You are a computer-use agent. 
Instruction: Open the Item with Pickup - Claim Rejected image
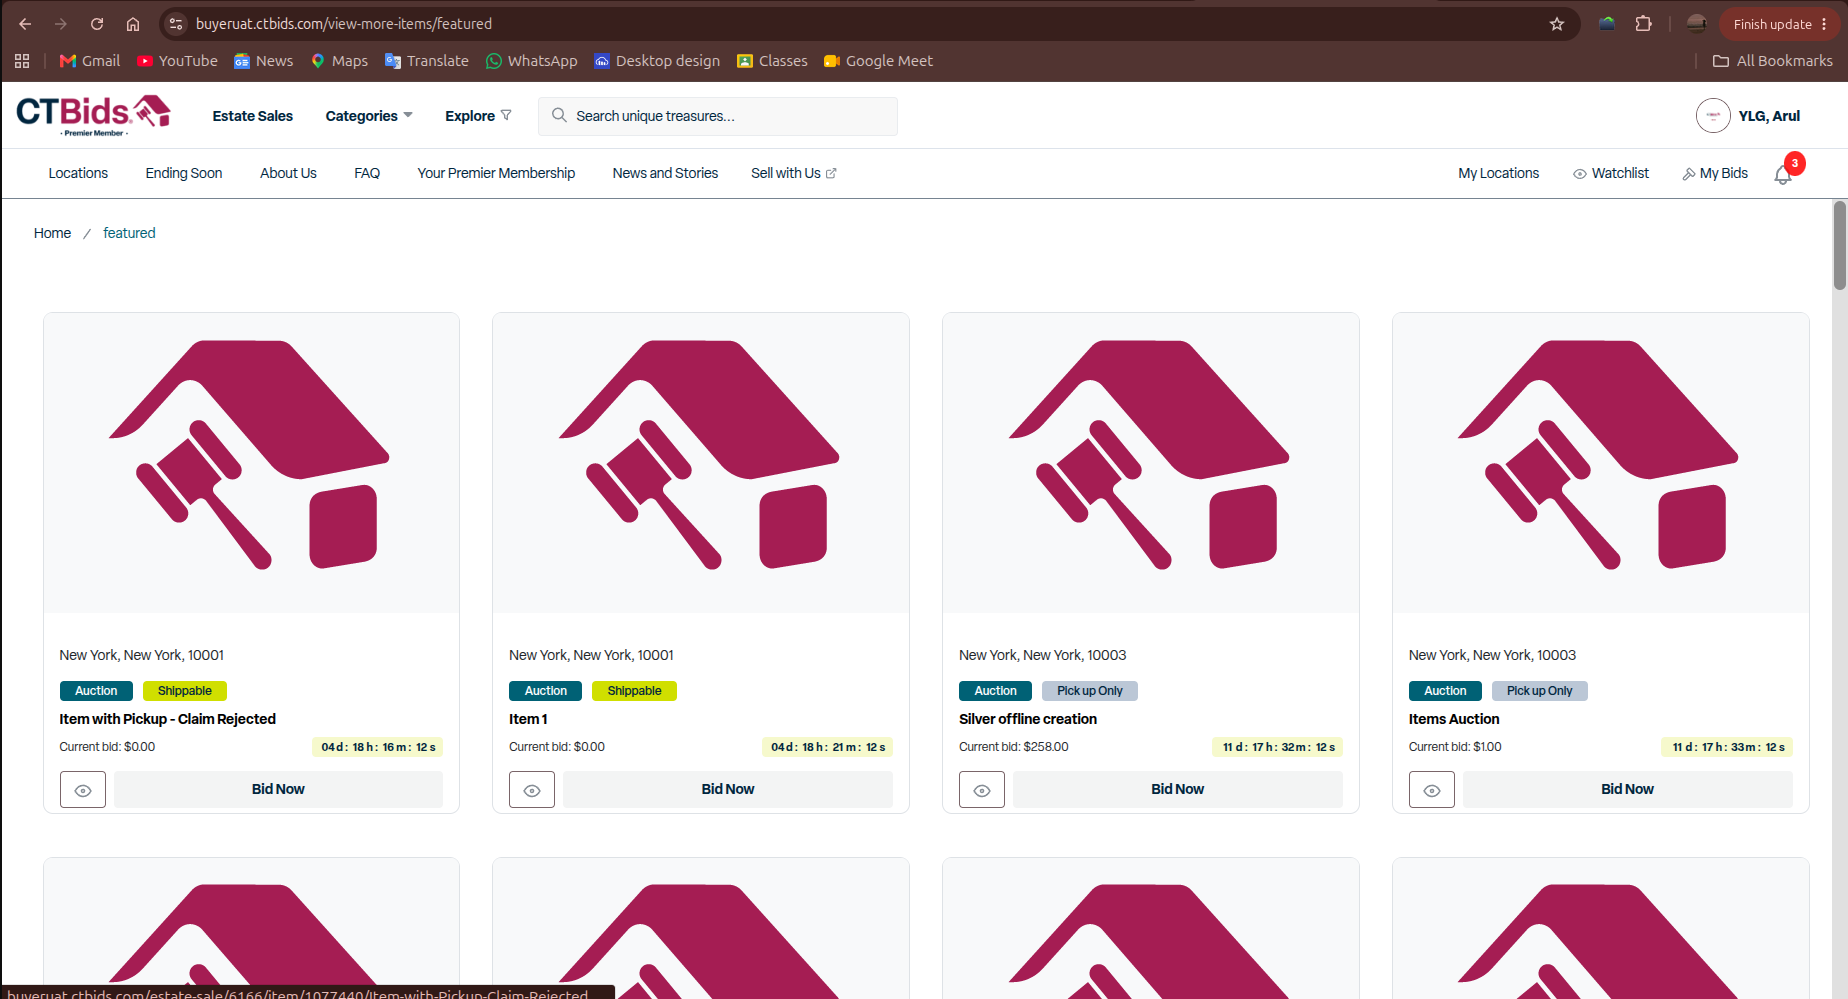pos(251,463)
